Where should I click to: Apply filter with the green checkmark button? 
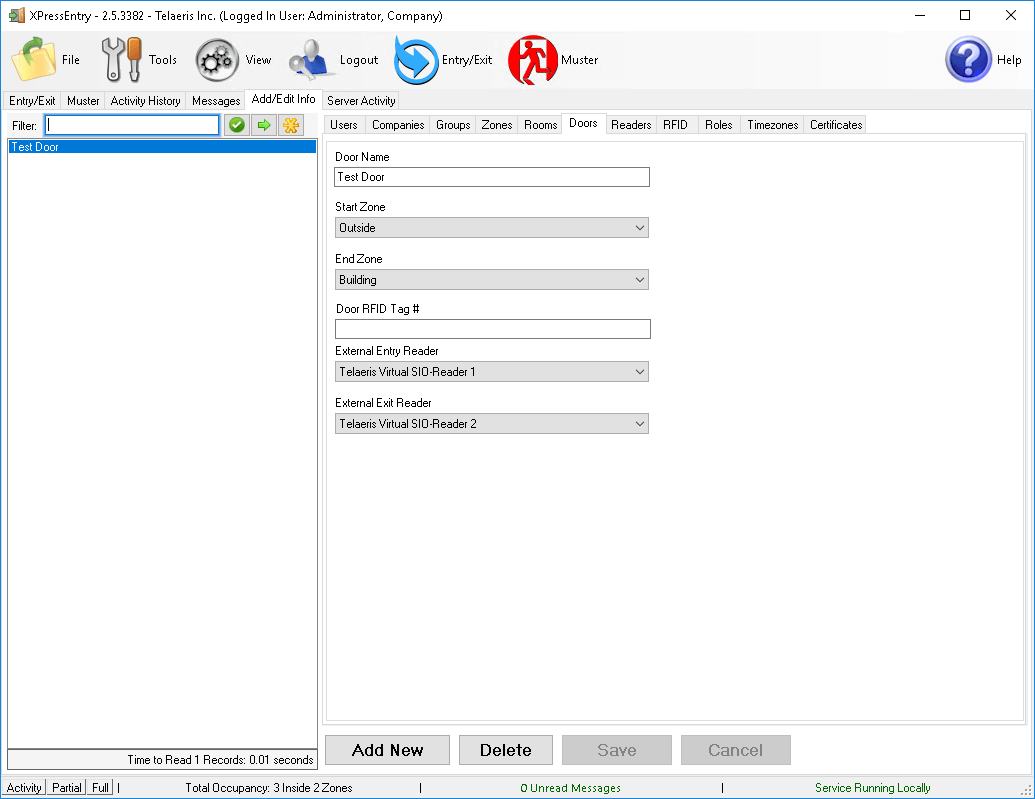pos(236,125)
